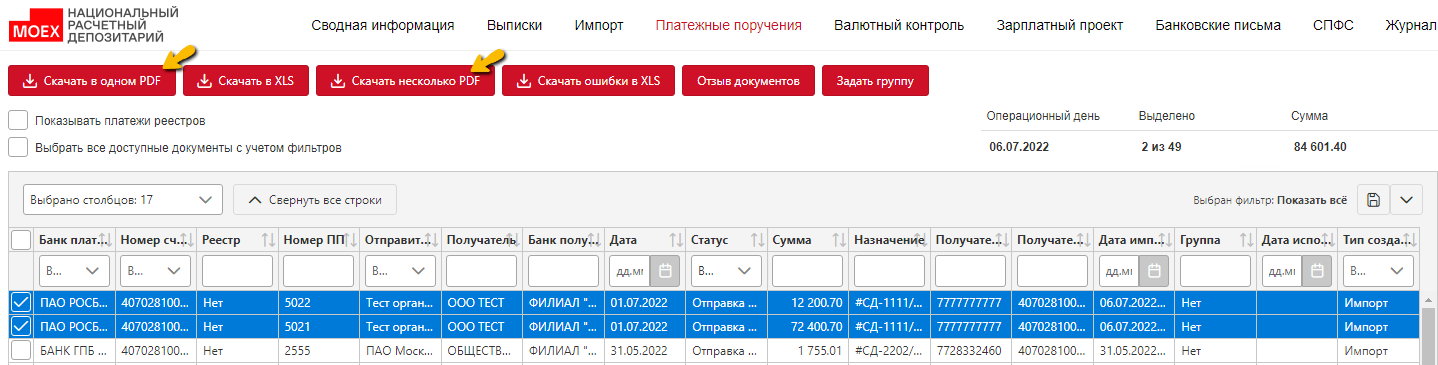Screen dimensions: 1438x365
Task: Collapse rows with Свернуть все строки
Action: coord(315,200)
